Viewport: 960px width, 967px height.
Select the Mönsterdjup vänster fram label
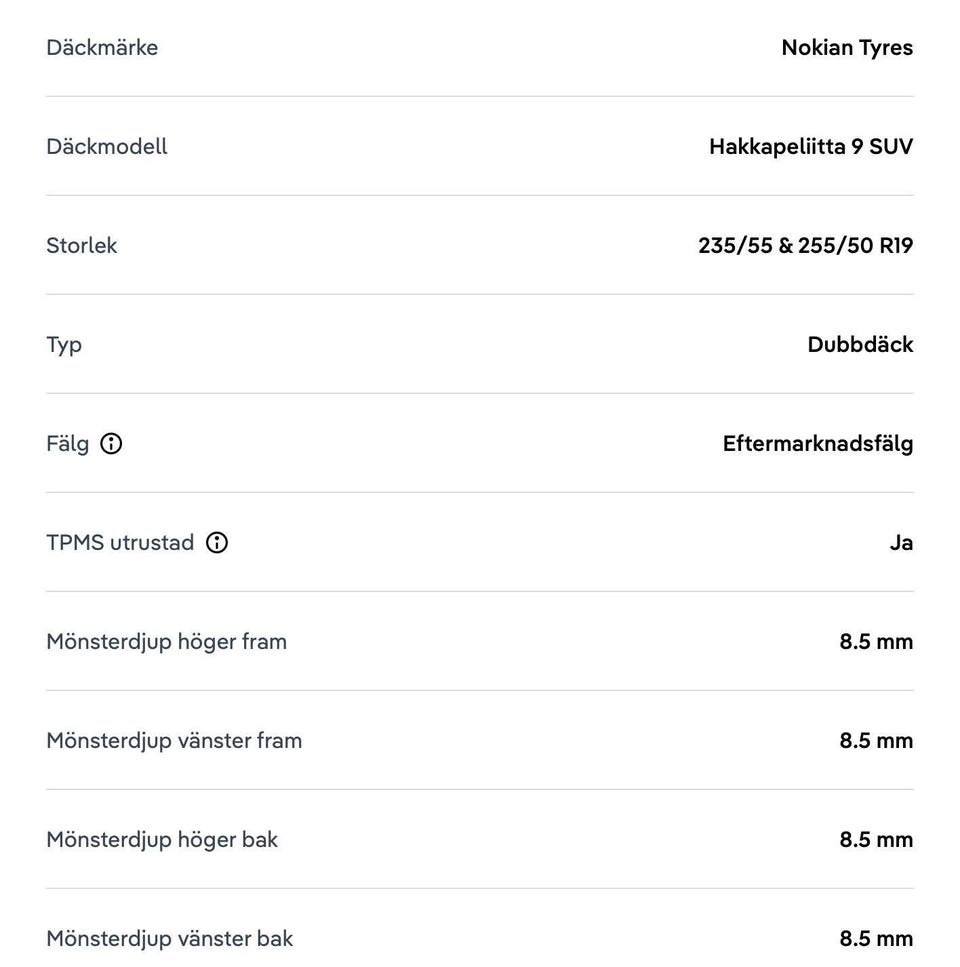coord(174,741)
